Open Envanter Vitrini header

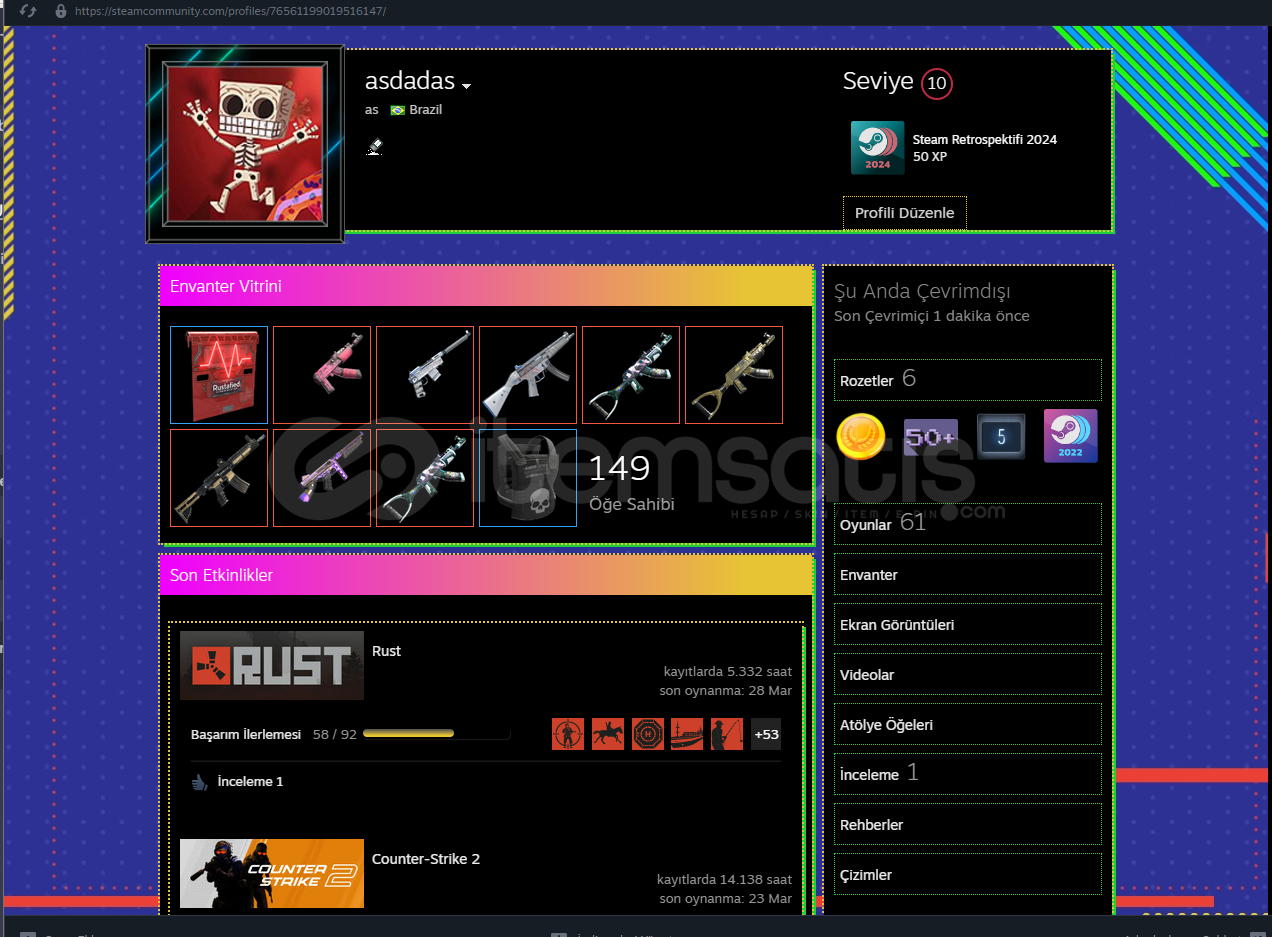click(x=486, y=286)
